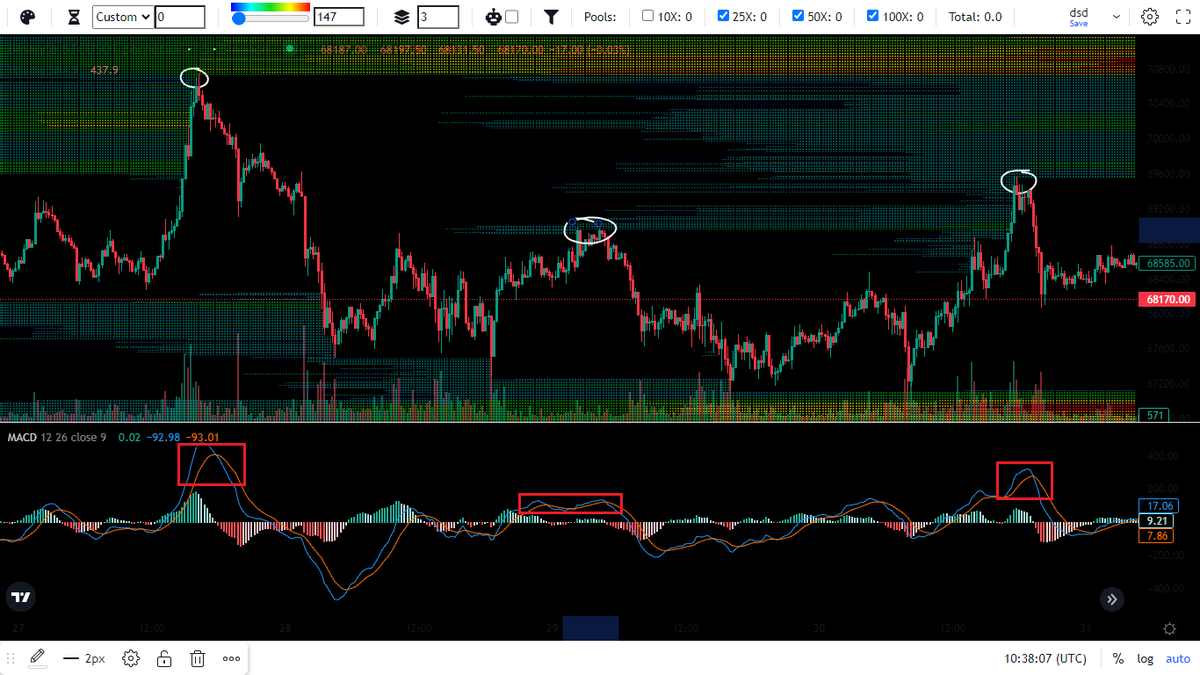The height and width of the screenshot is (675, 1200).
Task: Open the color palette tool
Action: pyautogui.click(x=28, y=17)
